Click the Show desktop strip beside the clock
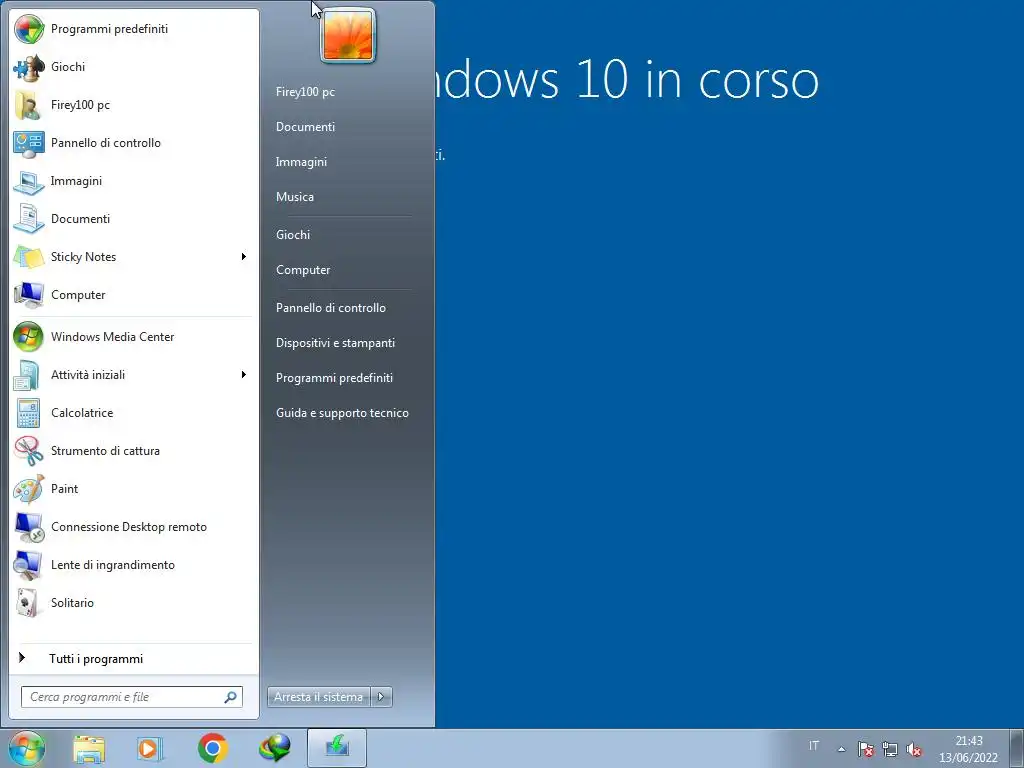The image size is (1024, 768). click(1019, 749)
